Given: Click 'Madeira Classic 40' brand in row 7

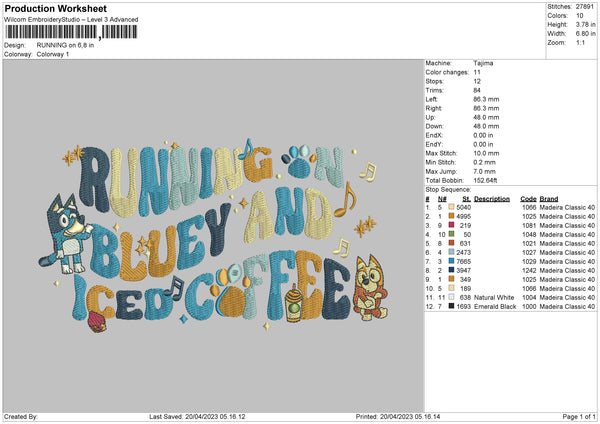Looking at the screenshot, I should click(567, 261).
